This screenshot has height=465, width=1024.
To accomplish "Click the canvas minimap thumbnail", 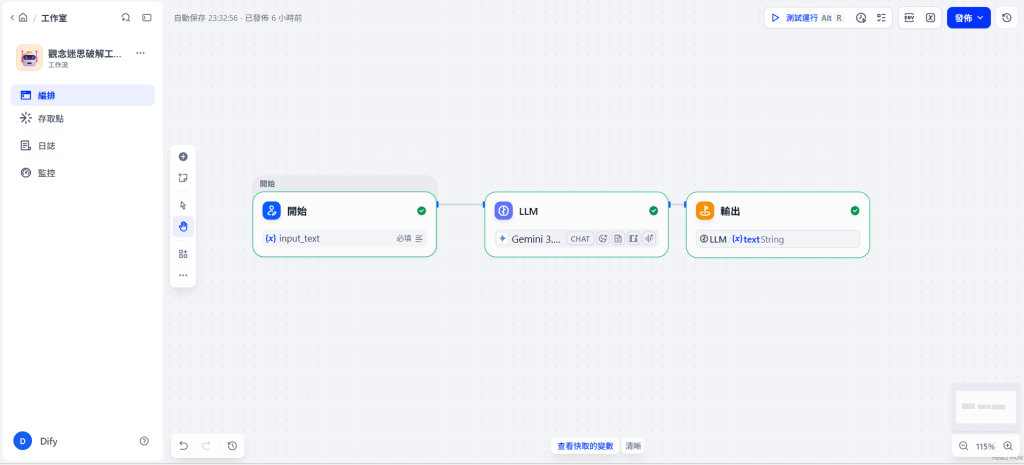I will click(x=985, y=407).
